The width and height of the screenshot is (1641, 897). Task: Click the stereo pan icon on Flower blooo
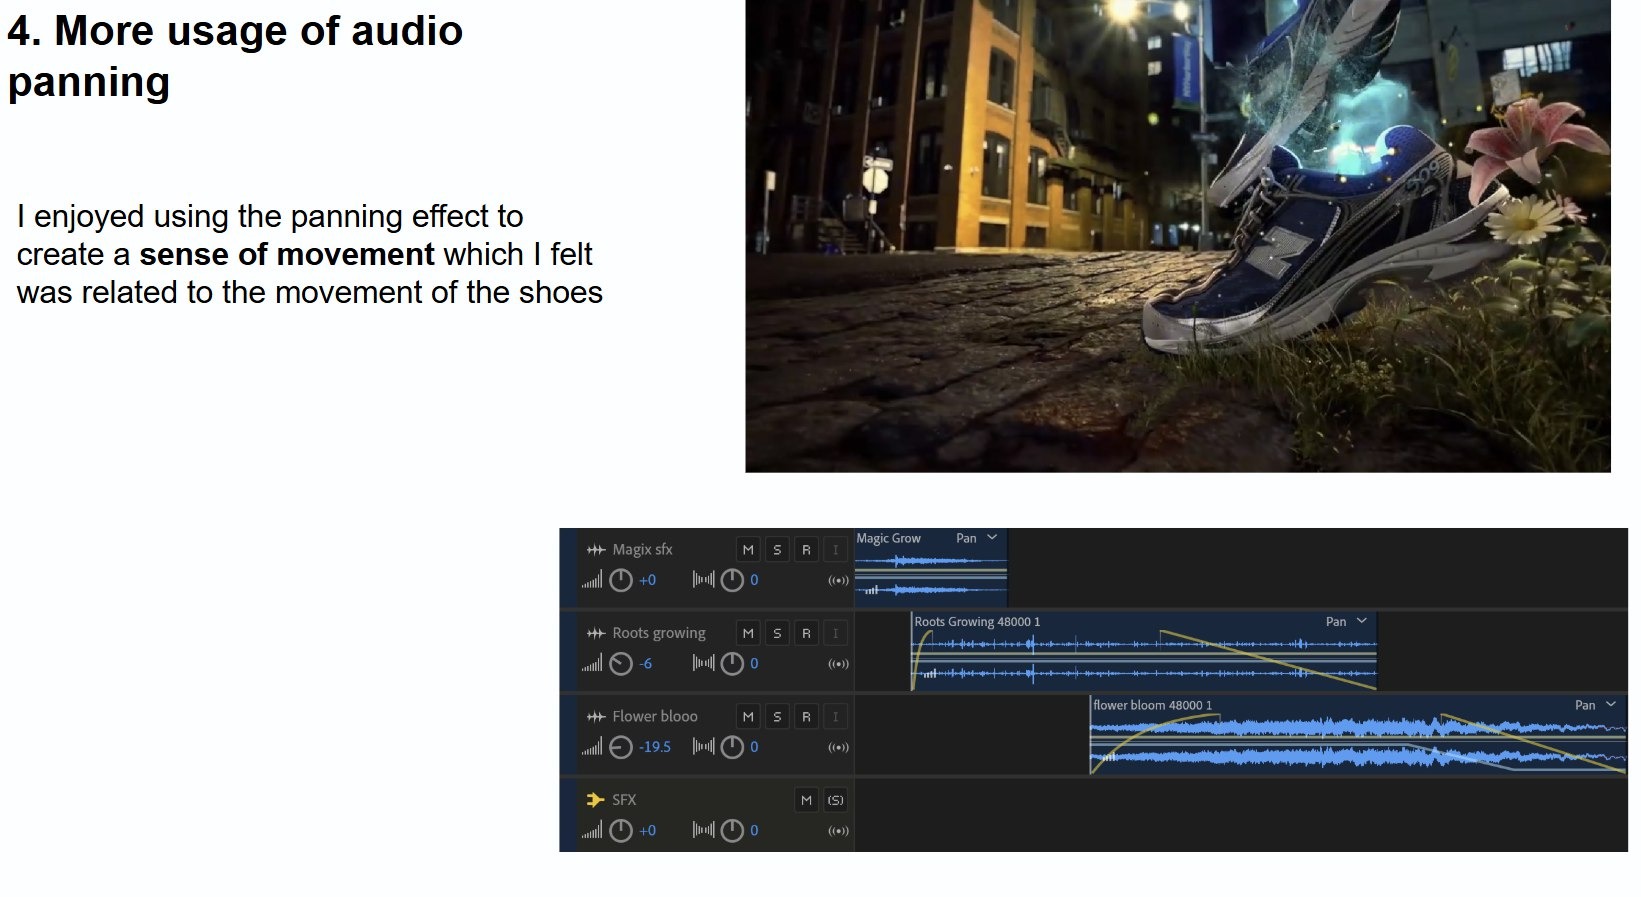click(703, 747)
